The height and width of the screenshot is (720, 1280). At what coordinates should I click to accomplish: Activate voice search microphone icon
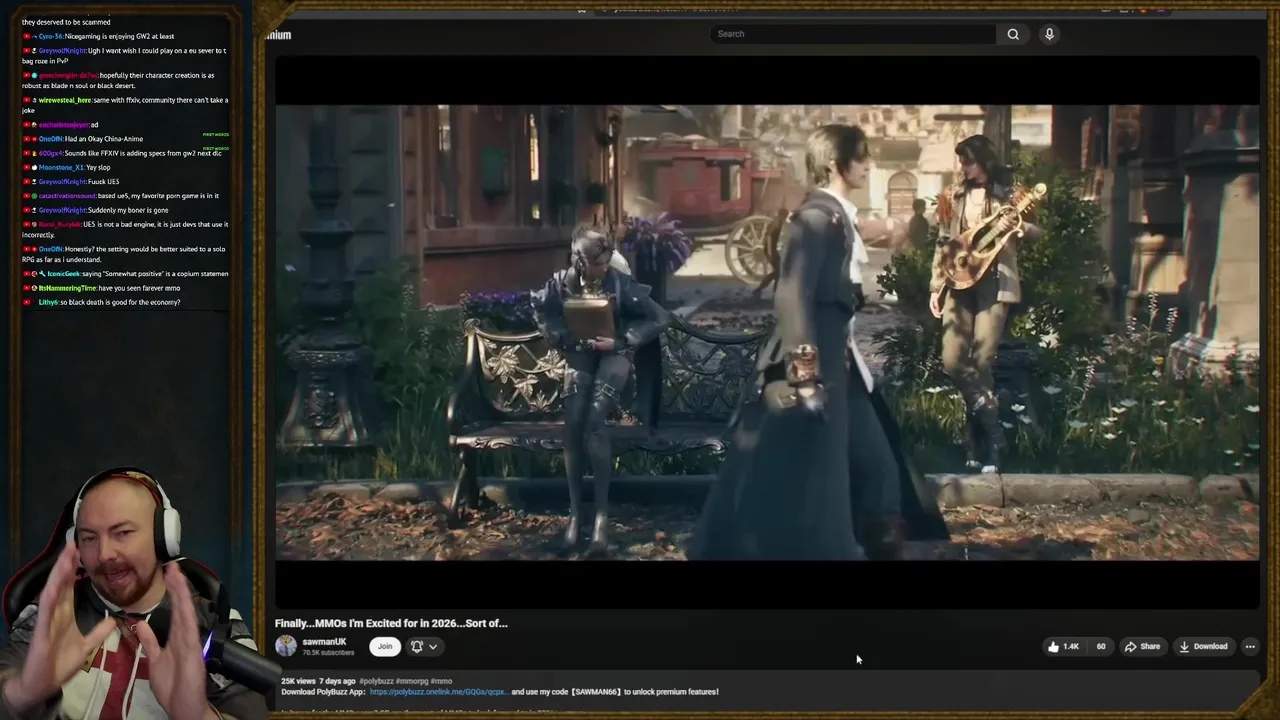click(1049, 34)
